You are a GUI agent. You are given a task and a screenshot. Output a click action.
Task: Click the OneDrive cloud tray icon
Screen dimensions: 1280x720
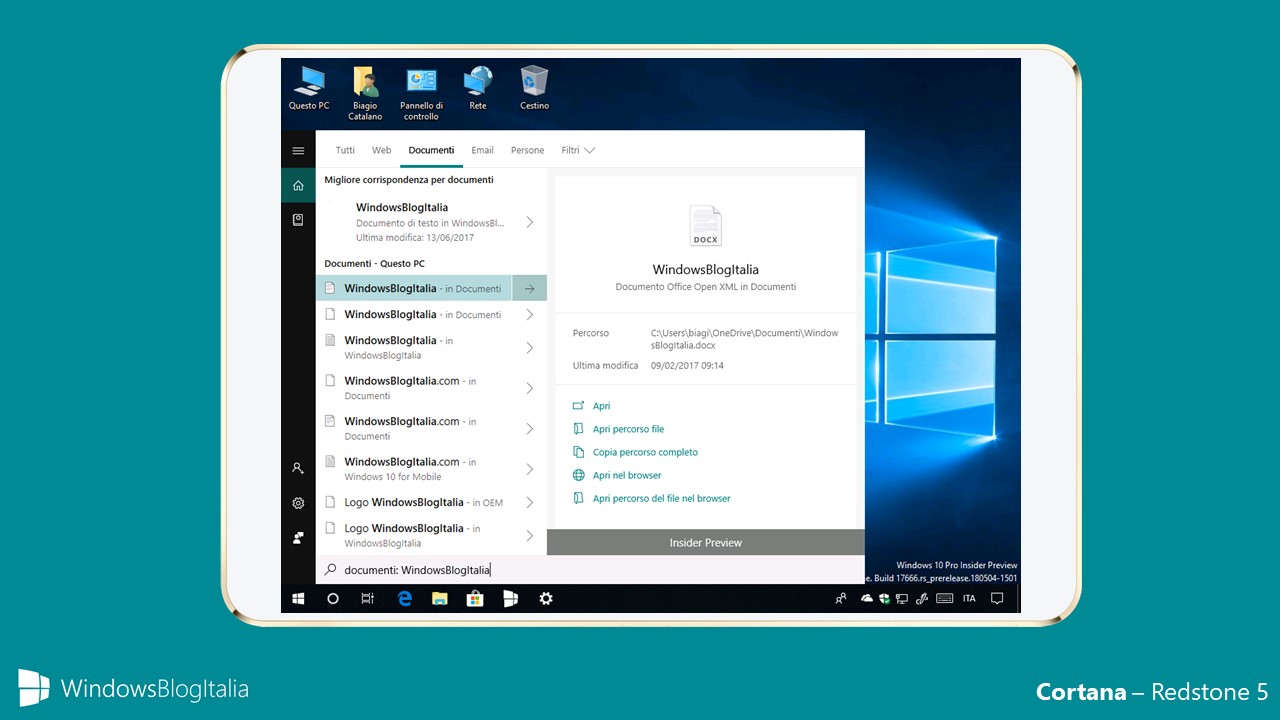point(869,599)
